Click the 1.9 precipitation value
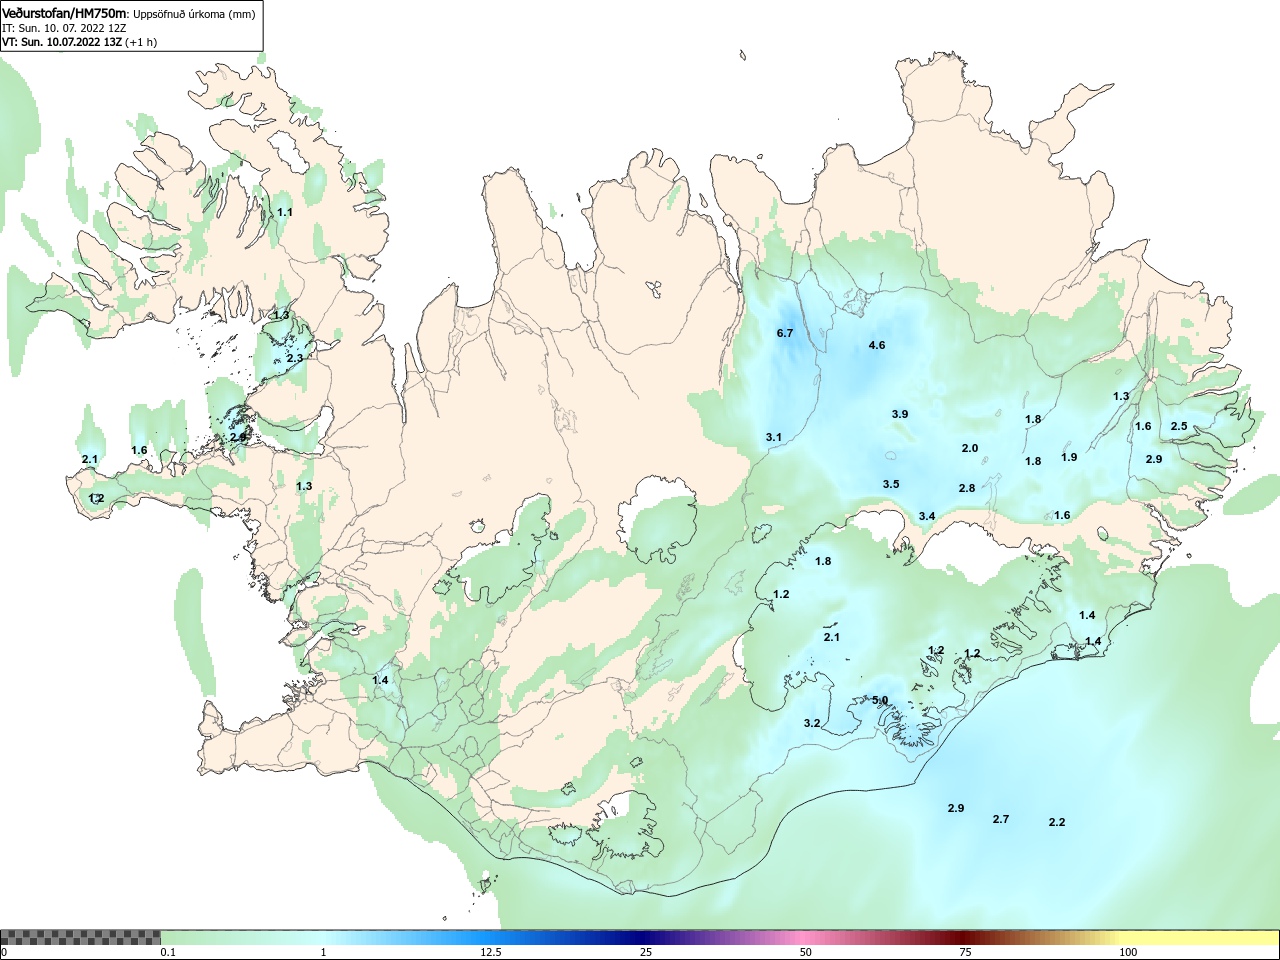Image resolution: width=1280 pixels, height=960 pixels. coord(1069,457)
